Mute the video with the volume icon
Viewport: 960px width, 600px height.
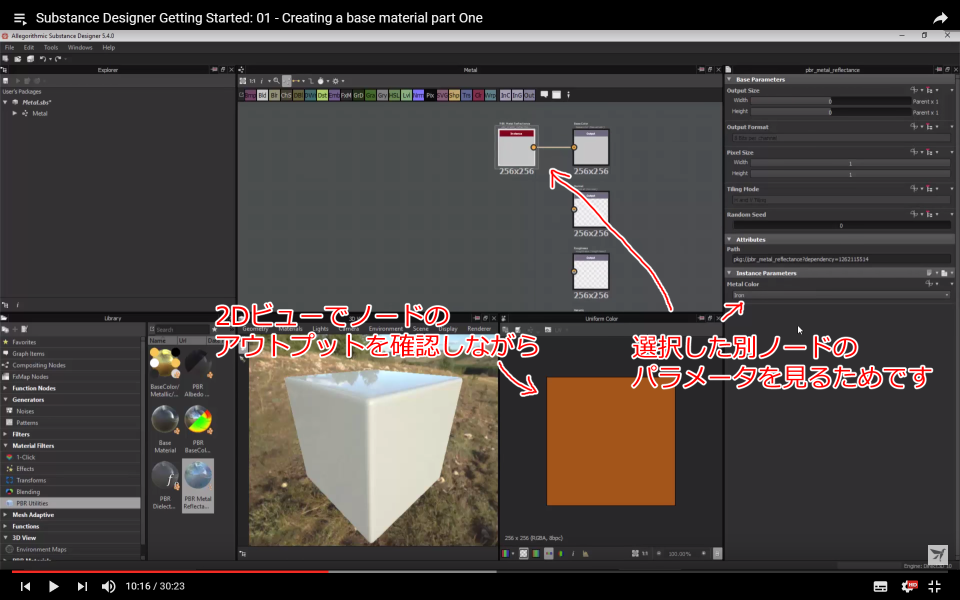click(x=108, y=587)
